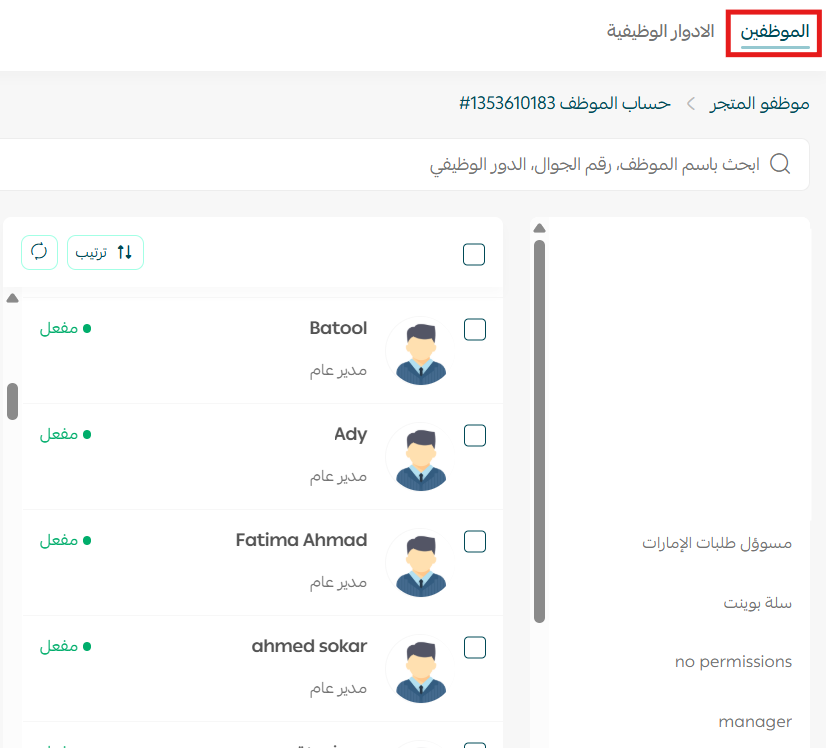Check the select-all checkbox in the header

pyautogui.click(x=474, y=254)
